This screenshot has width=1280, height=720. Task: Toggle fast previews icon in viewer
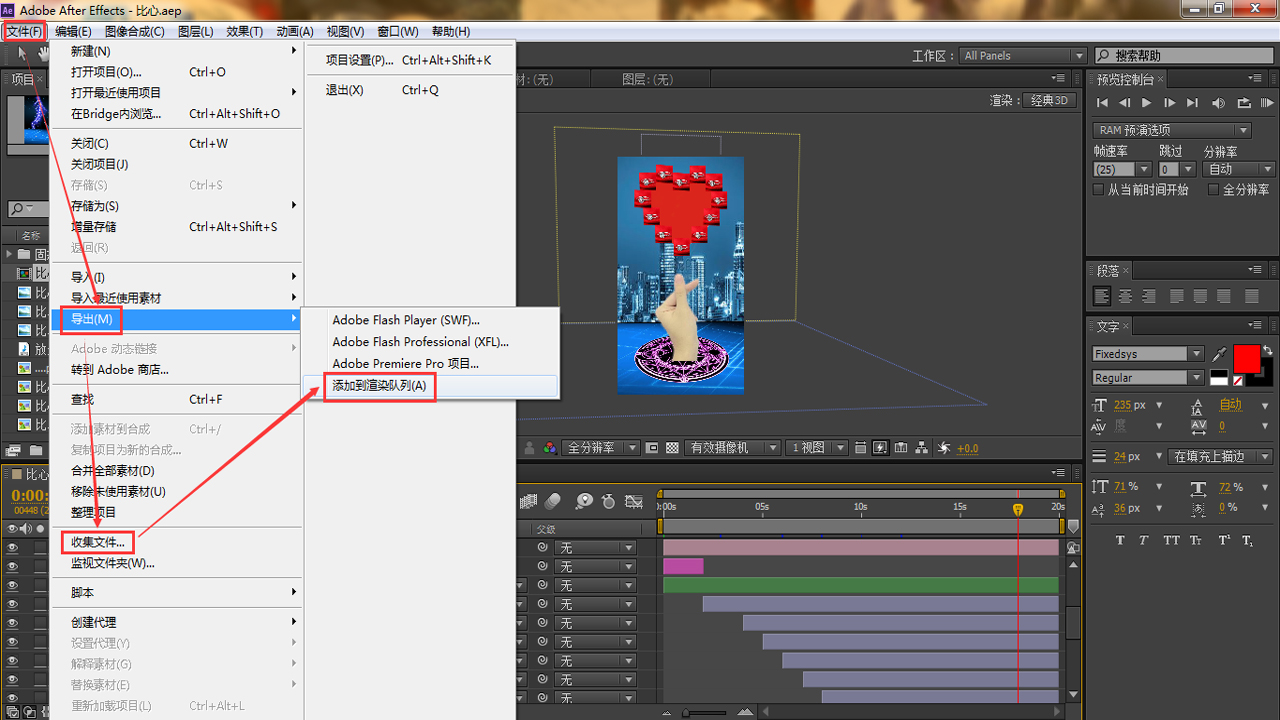point(881,448)
